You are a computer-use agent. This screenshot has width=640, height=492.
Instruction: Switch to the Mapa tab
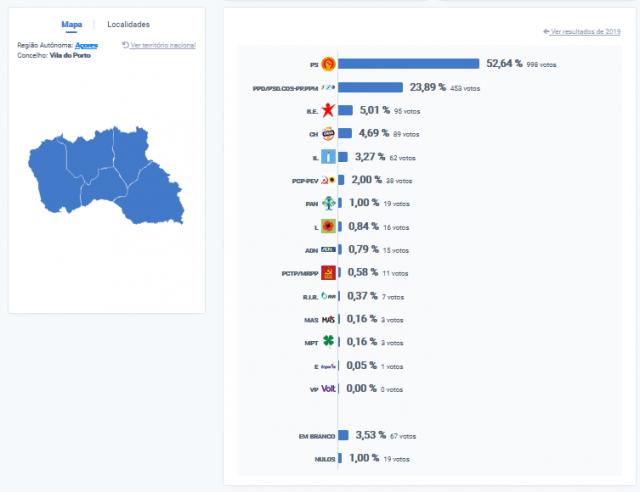[x=72, y=24]
